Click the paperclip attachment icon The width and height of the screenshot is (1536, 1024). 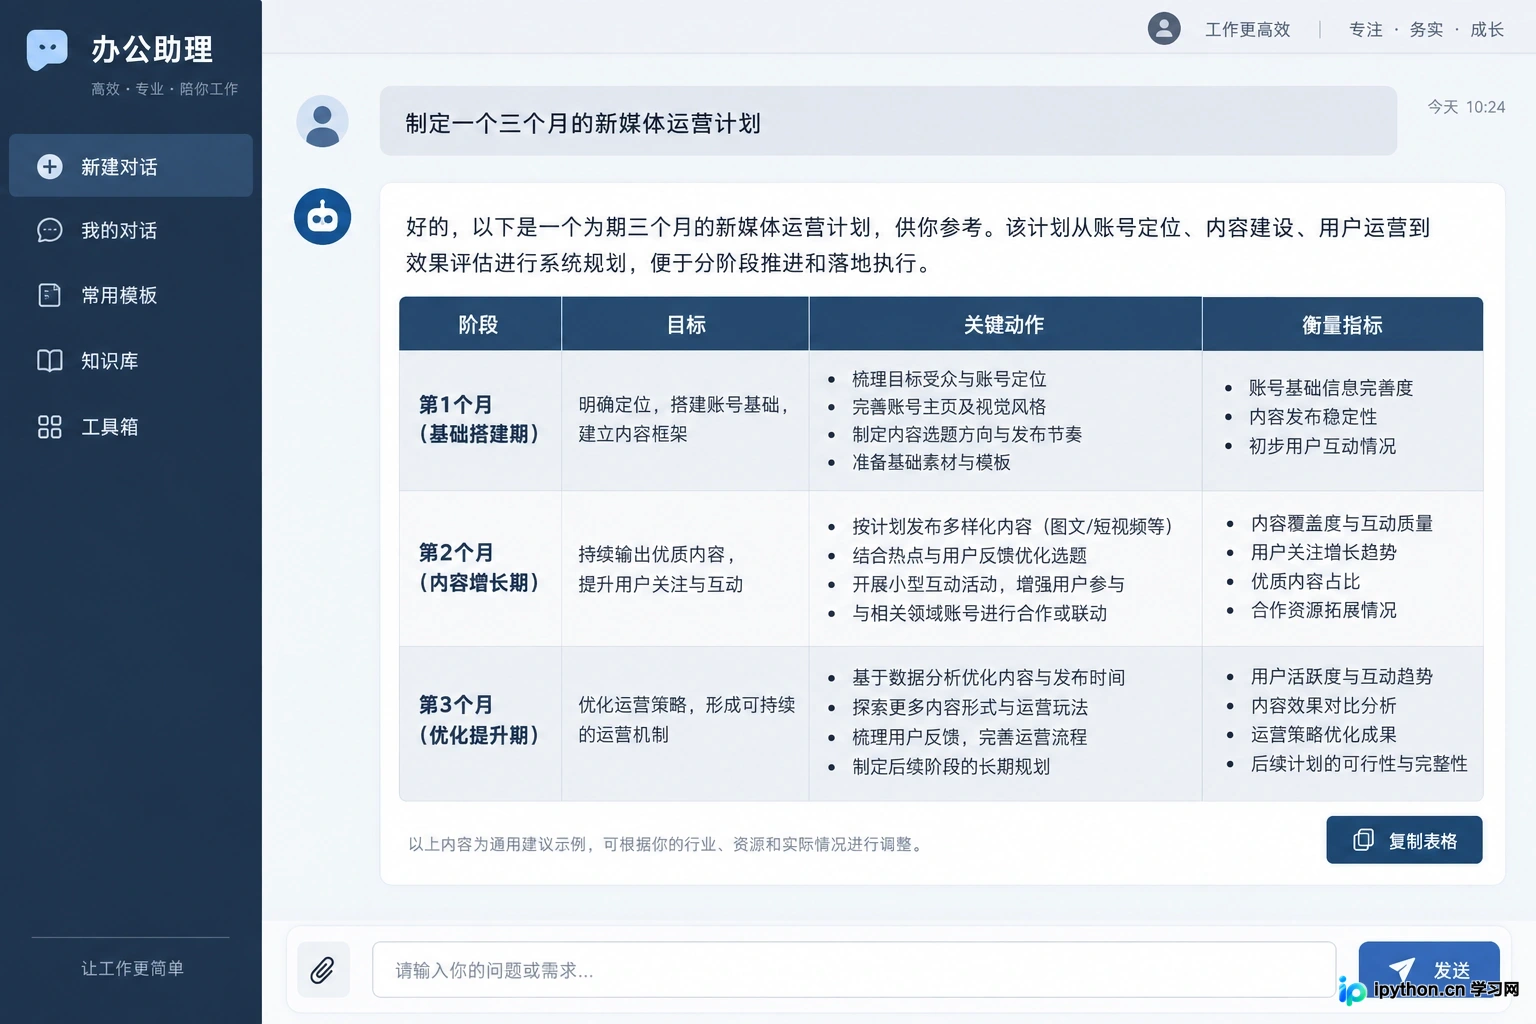pos(323,969)
